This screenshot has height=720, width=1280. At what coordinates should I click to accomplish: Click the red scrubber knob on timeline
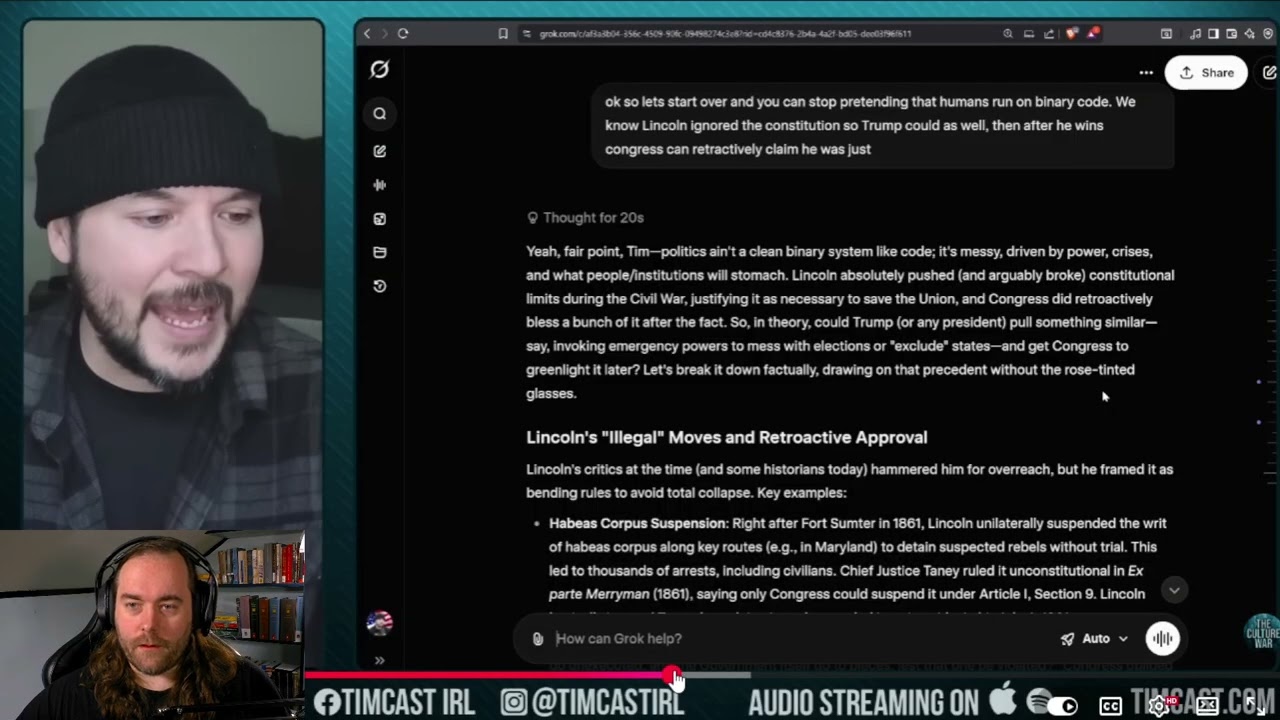click(672, 675)
